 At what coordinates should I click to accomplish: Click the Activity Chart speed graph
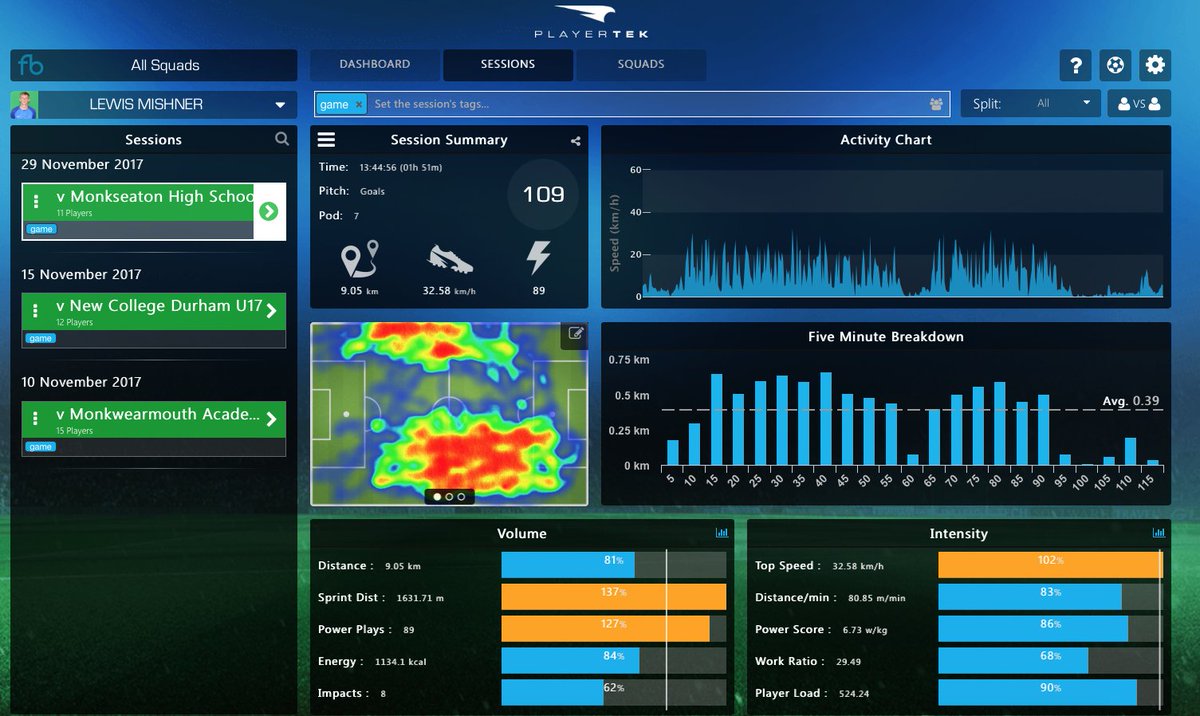click(x=902, y=233)
